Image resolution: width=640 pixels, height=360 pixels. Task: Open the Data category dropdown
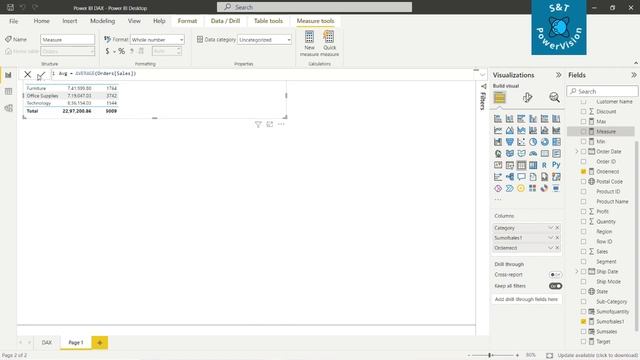(264, 40)
